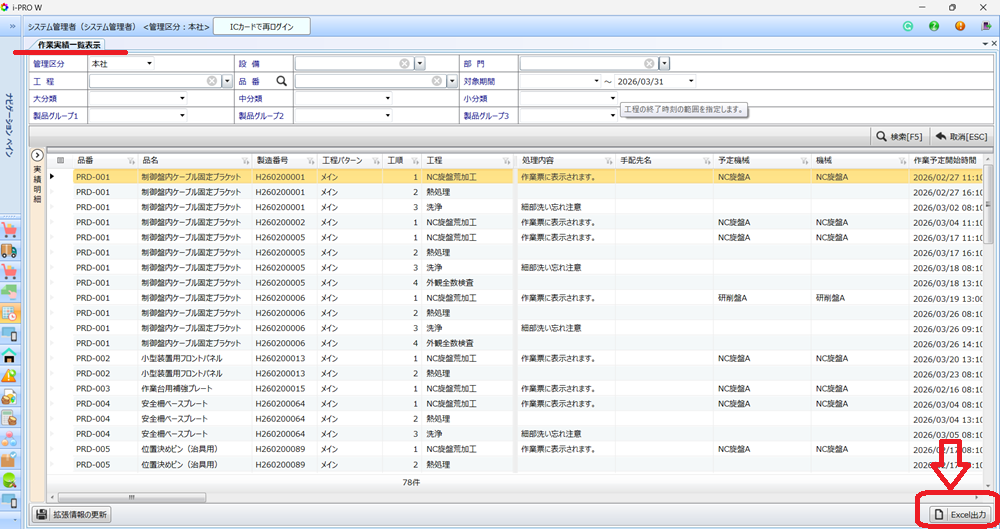Click the 拡張情報の更新 button
1000x529 pixels.
[x=72, y=514]
